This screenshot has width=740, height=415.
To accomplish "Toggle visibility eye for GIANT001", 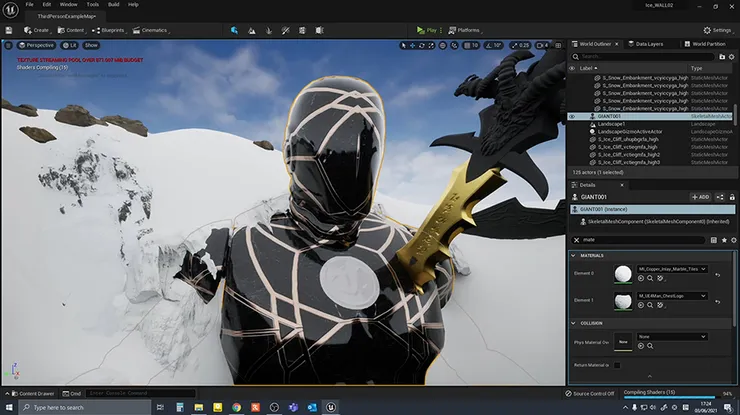I will click(572, 116).
